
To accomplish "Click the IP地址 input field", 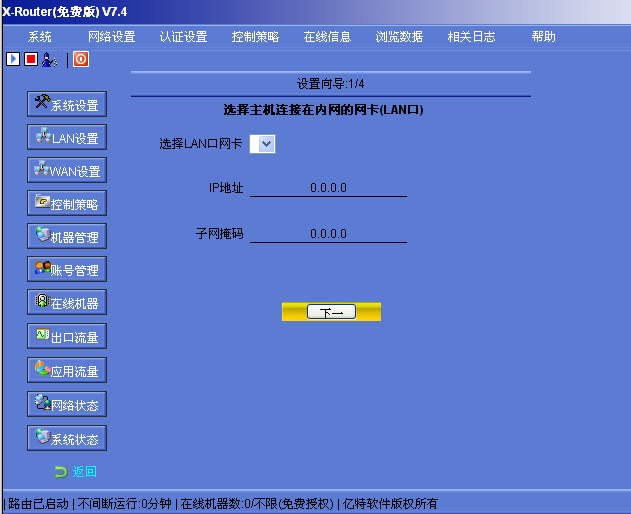I will (328, 188).
